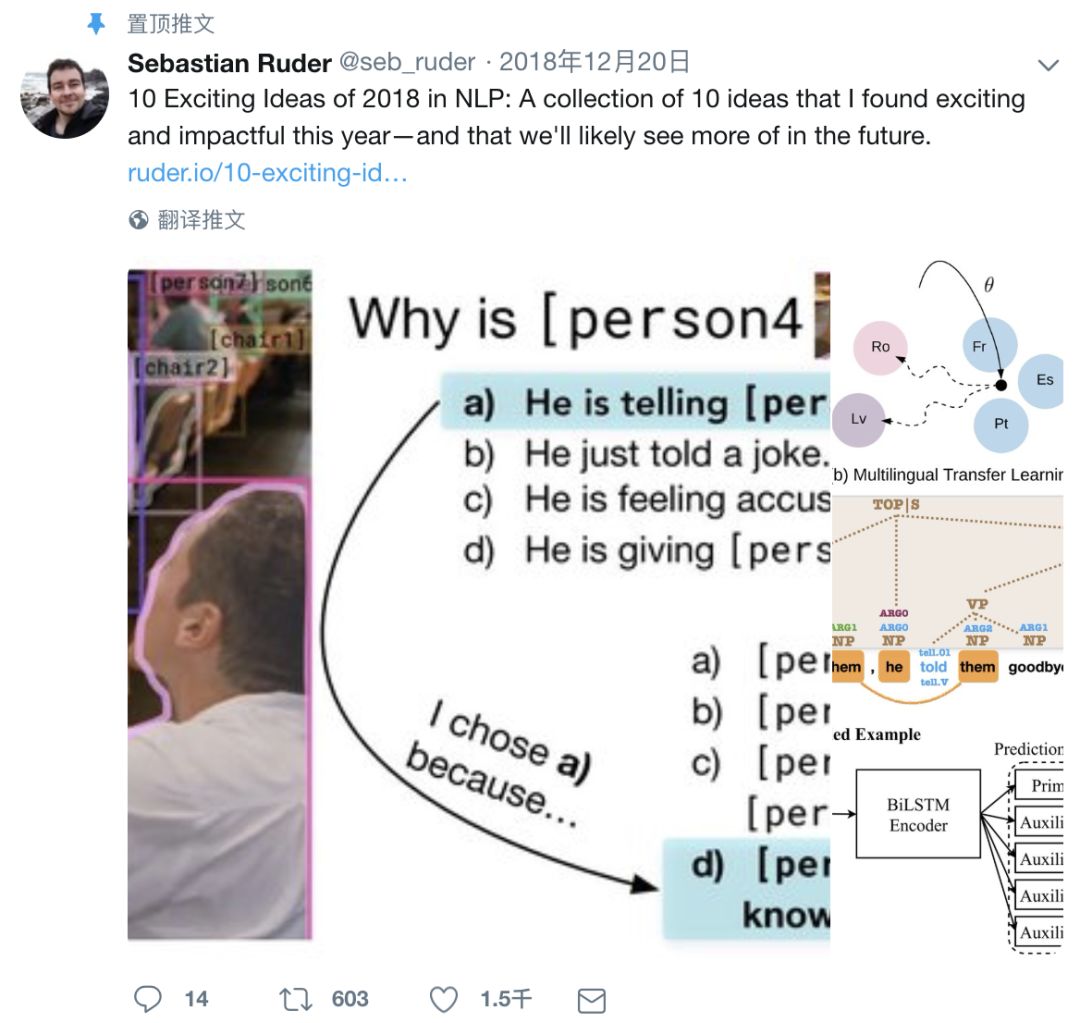Open Sebastian Ruder display name
This screenshot has width=1080, height=1023.
click(x=229, y=63)
